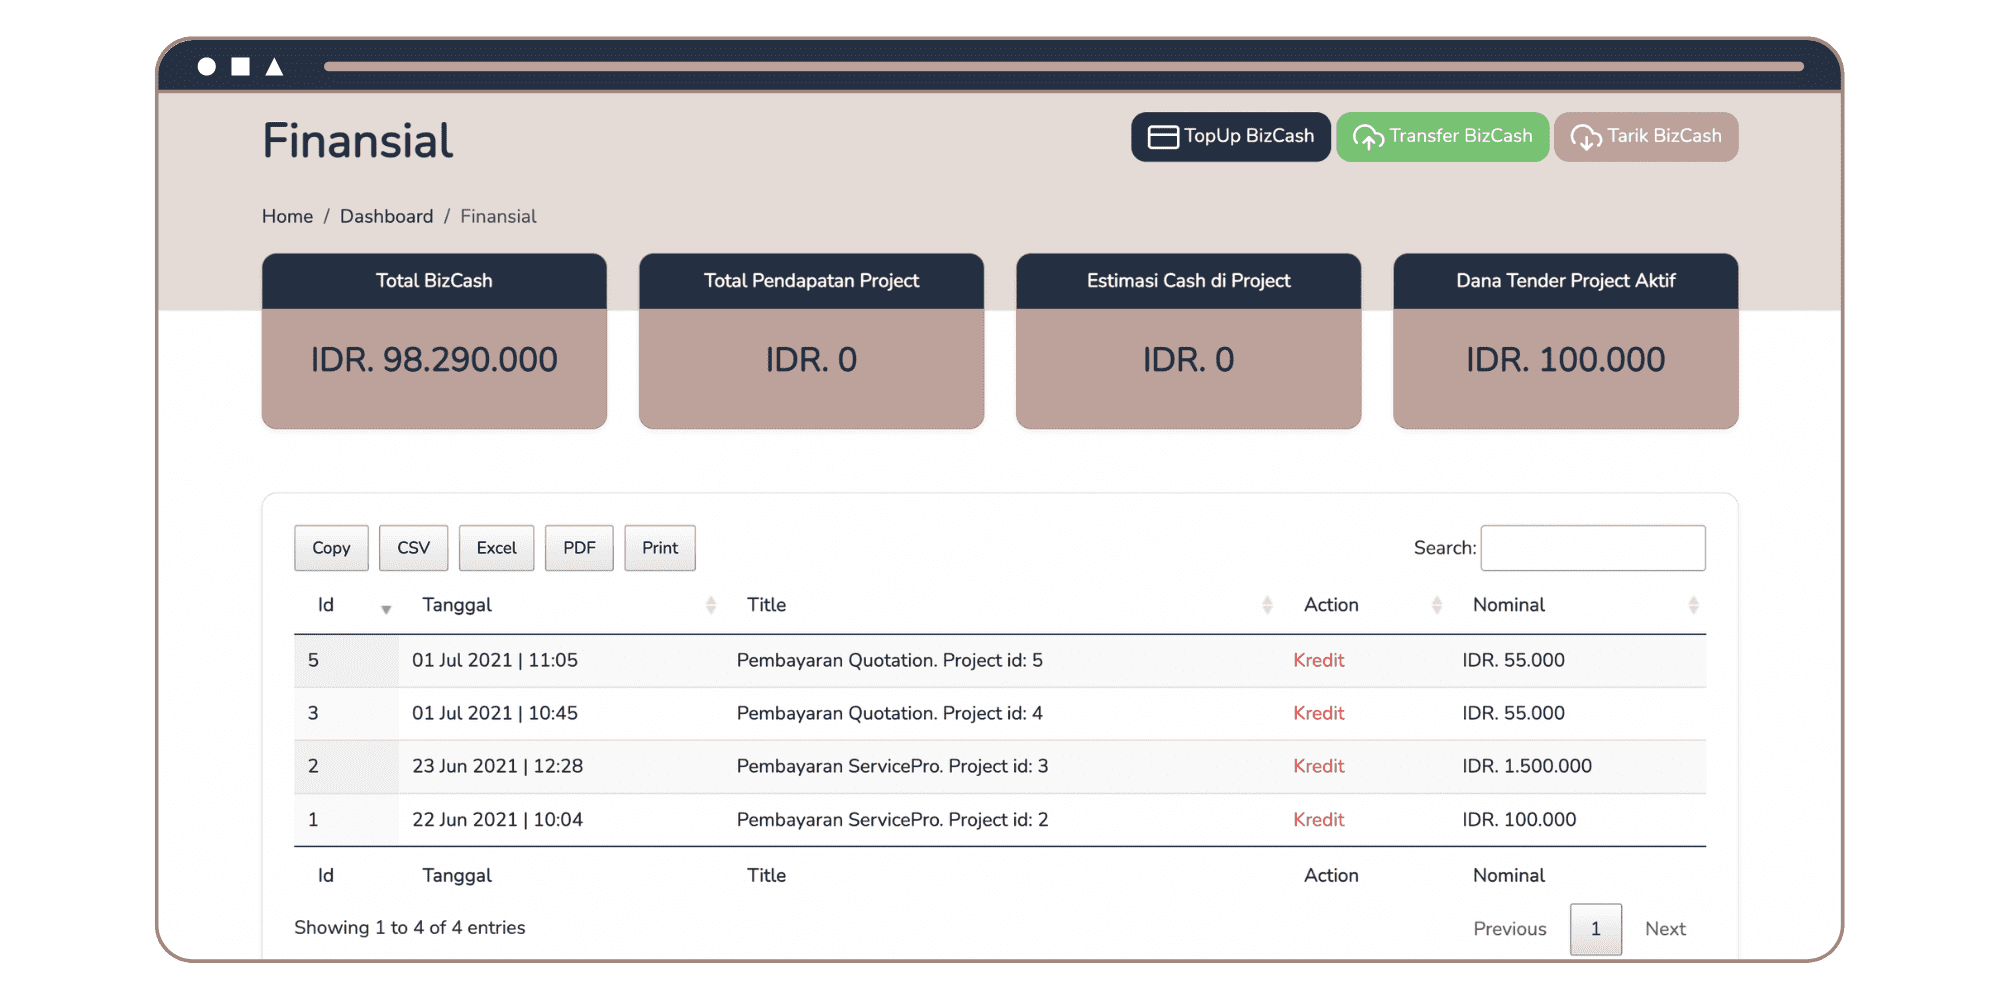The image size is (2000, 1000).
Task: Click the white triangle icon in title bar
Action: [x=274, y=67]
